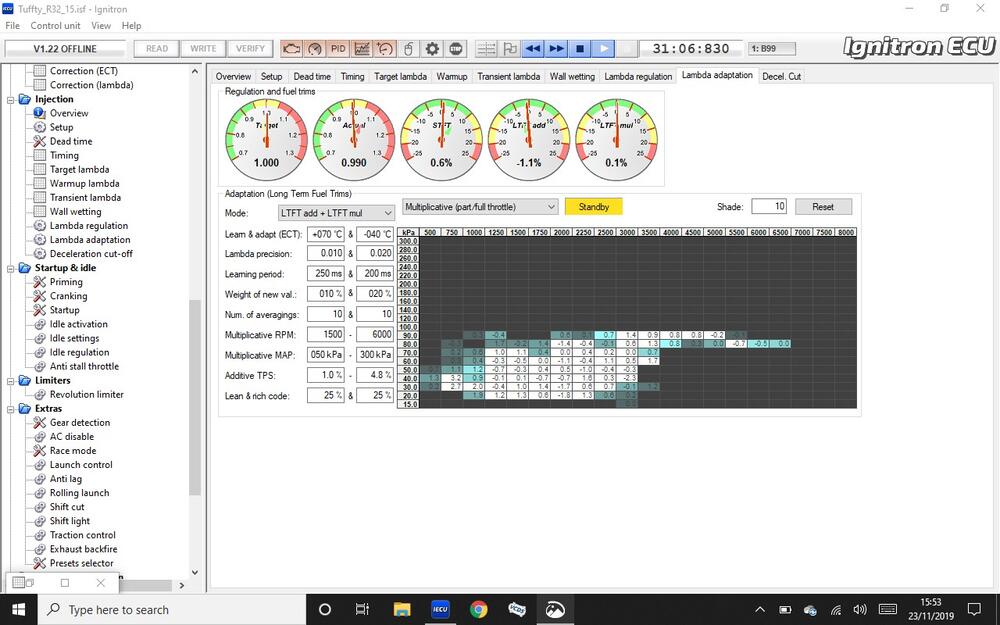Click the gear settings toolbar icon
This screenshot has width=1000, height=625.
(x=432, y=48)
